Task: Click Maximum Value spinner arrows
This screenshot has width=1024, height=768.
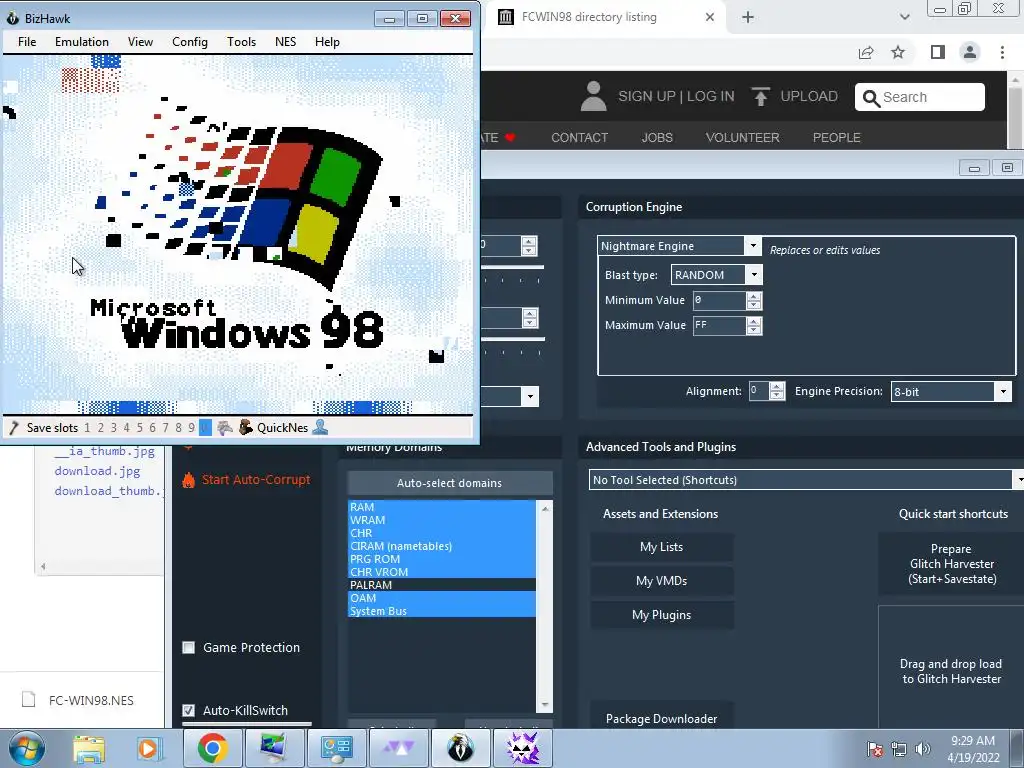Action: point(754,325)
